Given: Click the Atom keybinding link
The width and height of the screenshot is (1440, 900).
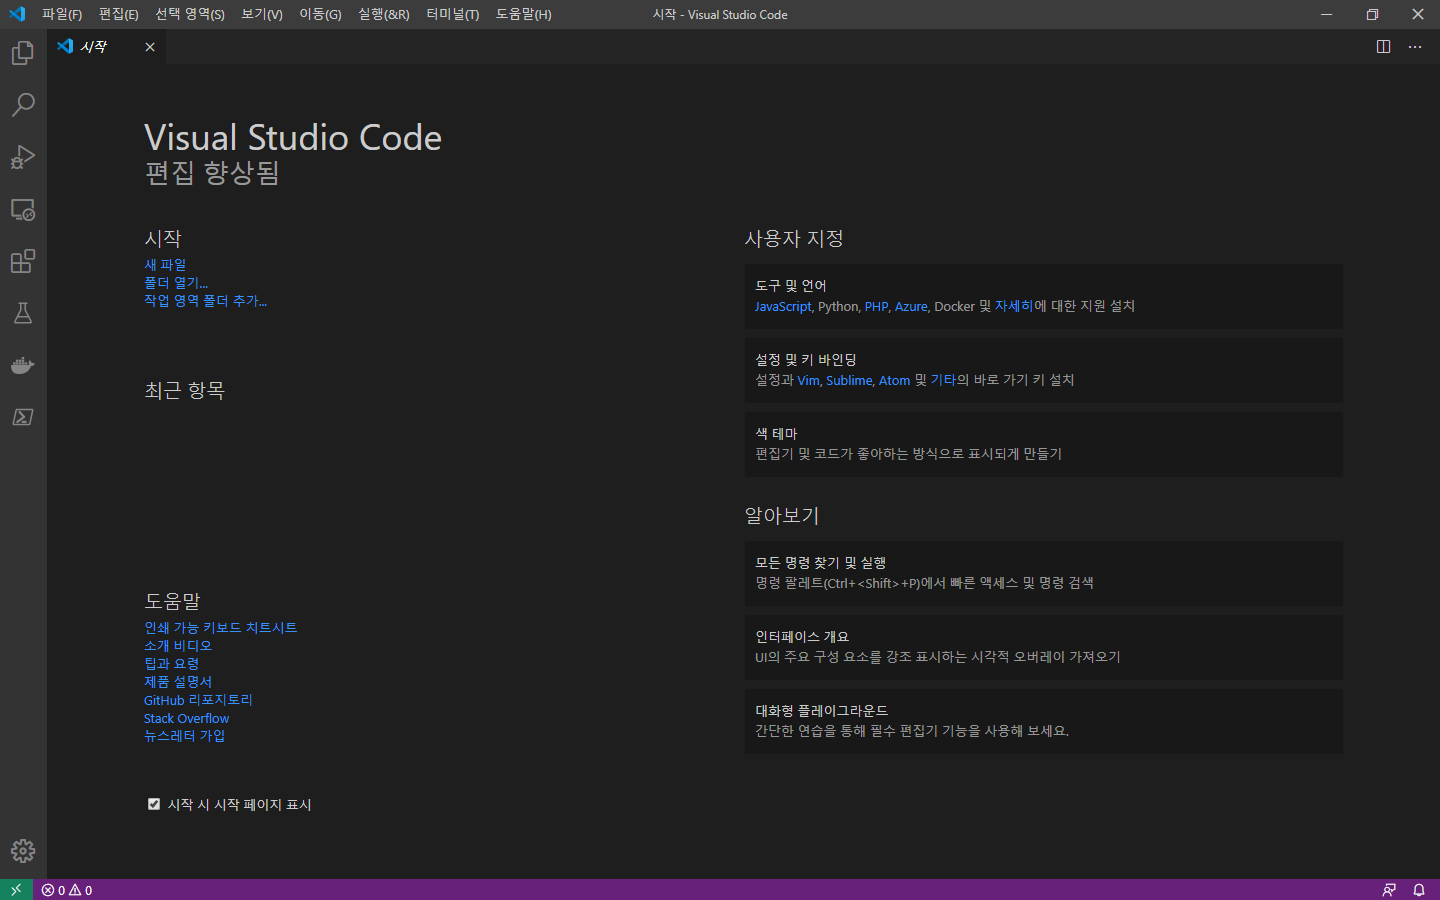Looking at the screenshot, I should (x=894, y=380).
